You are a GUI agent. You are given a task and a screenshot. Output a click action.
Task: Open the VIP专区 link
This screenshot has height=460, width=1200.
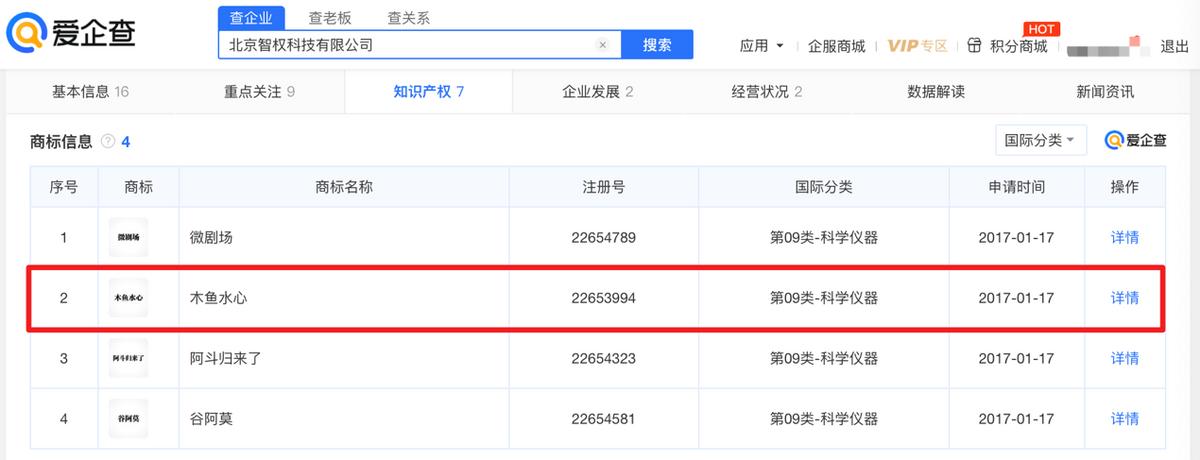click(917, 46)
